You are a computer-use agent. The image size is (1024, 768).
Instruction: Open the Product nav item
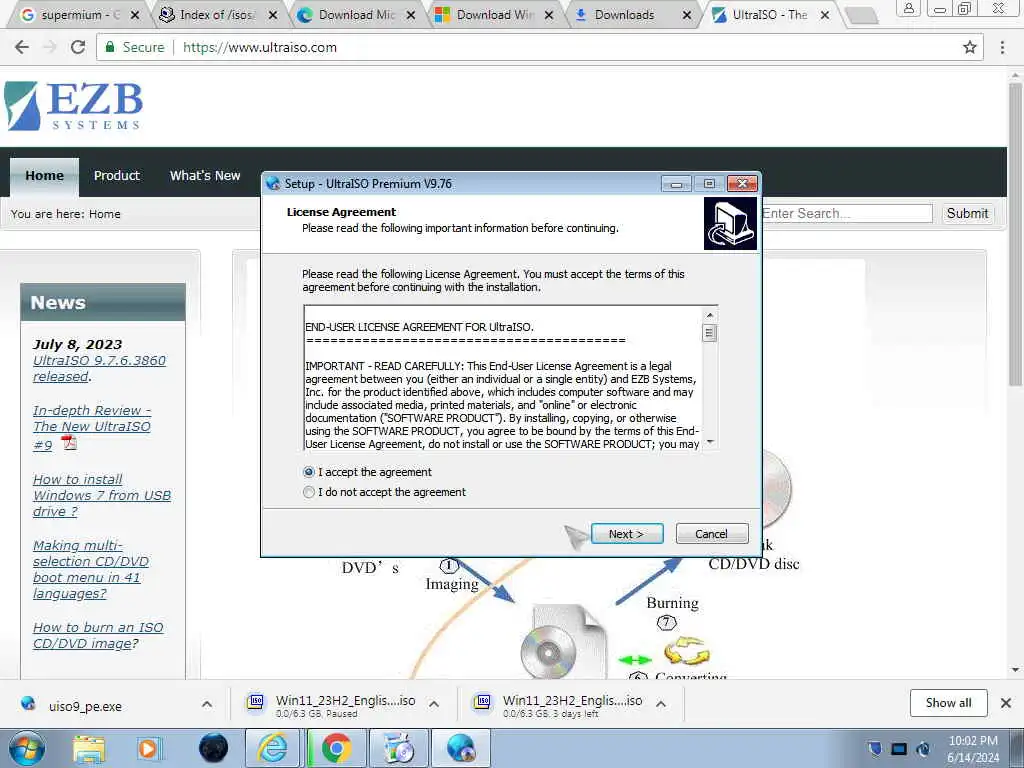click(x=117, y=176)
